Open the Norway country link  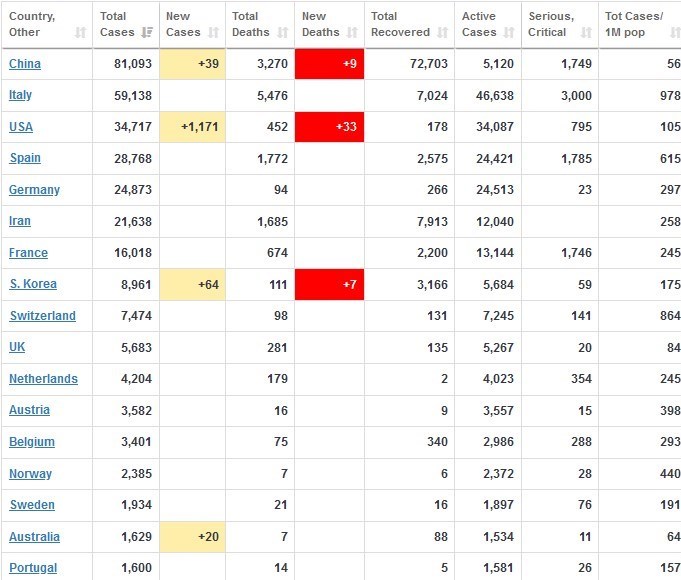pyautogui.click(x=30, y=474)
